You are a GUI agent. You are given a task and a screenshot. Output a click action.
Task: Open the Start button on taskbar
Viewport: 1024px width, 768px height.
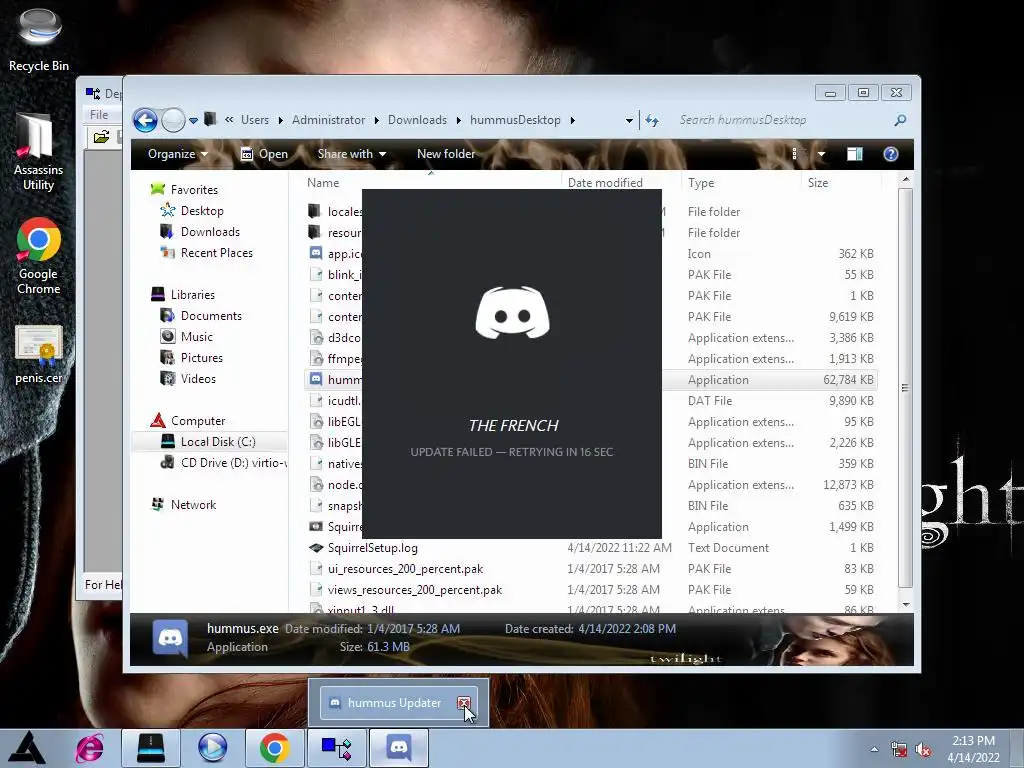26,748
